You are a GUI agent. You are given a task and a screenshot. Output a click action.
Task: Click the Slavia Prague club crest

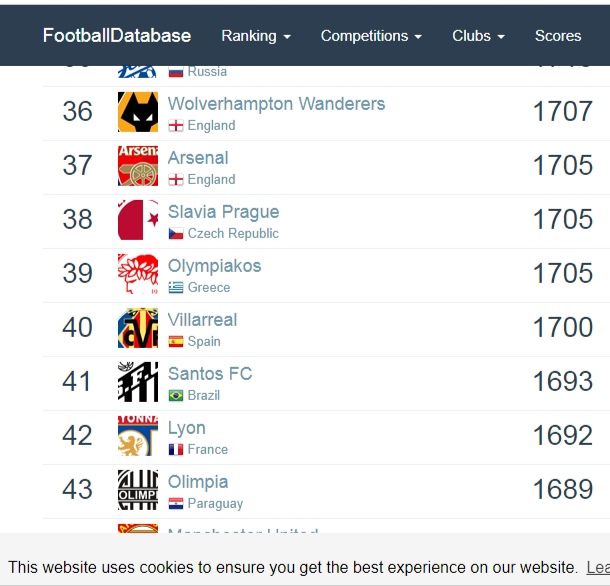[x=138, y=220]
